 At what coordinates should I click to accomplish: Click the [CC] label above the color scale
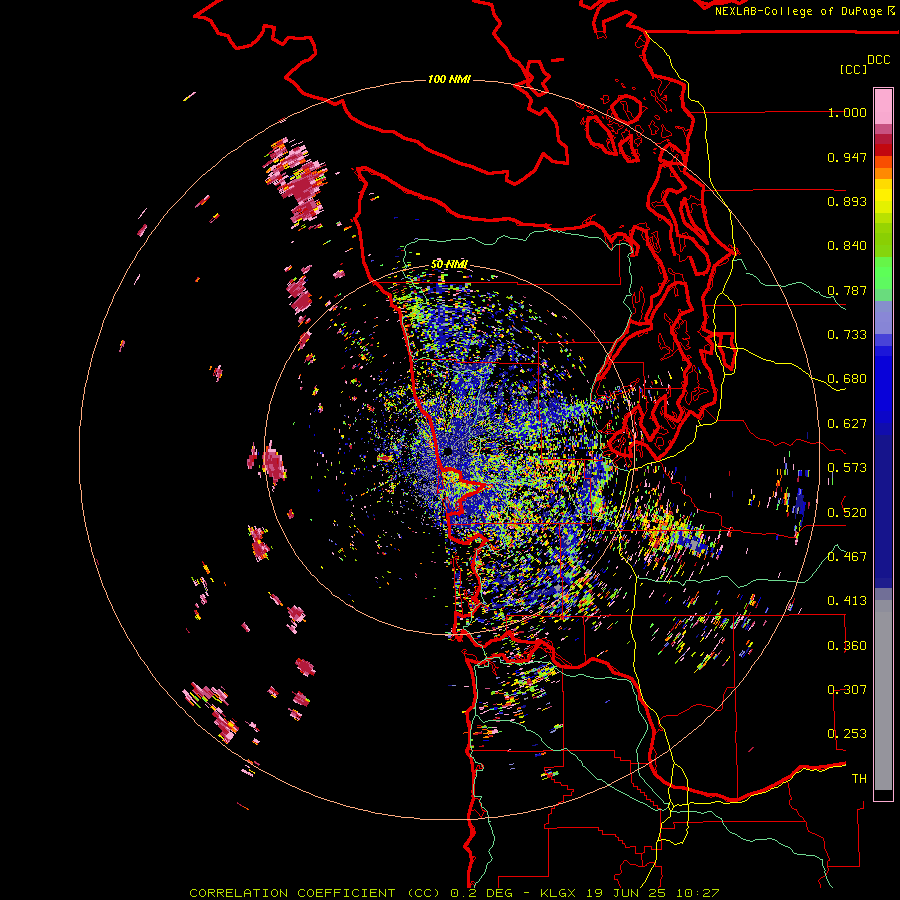tap(854, 69)
